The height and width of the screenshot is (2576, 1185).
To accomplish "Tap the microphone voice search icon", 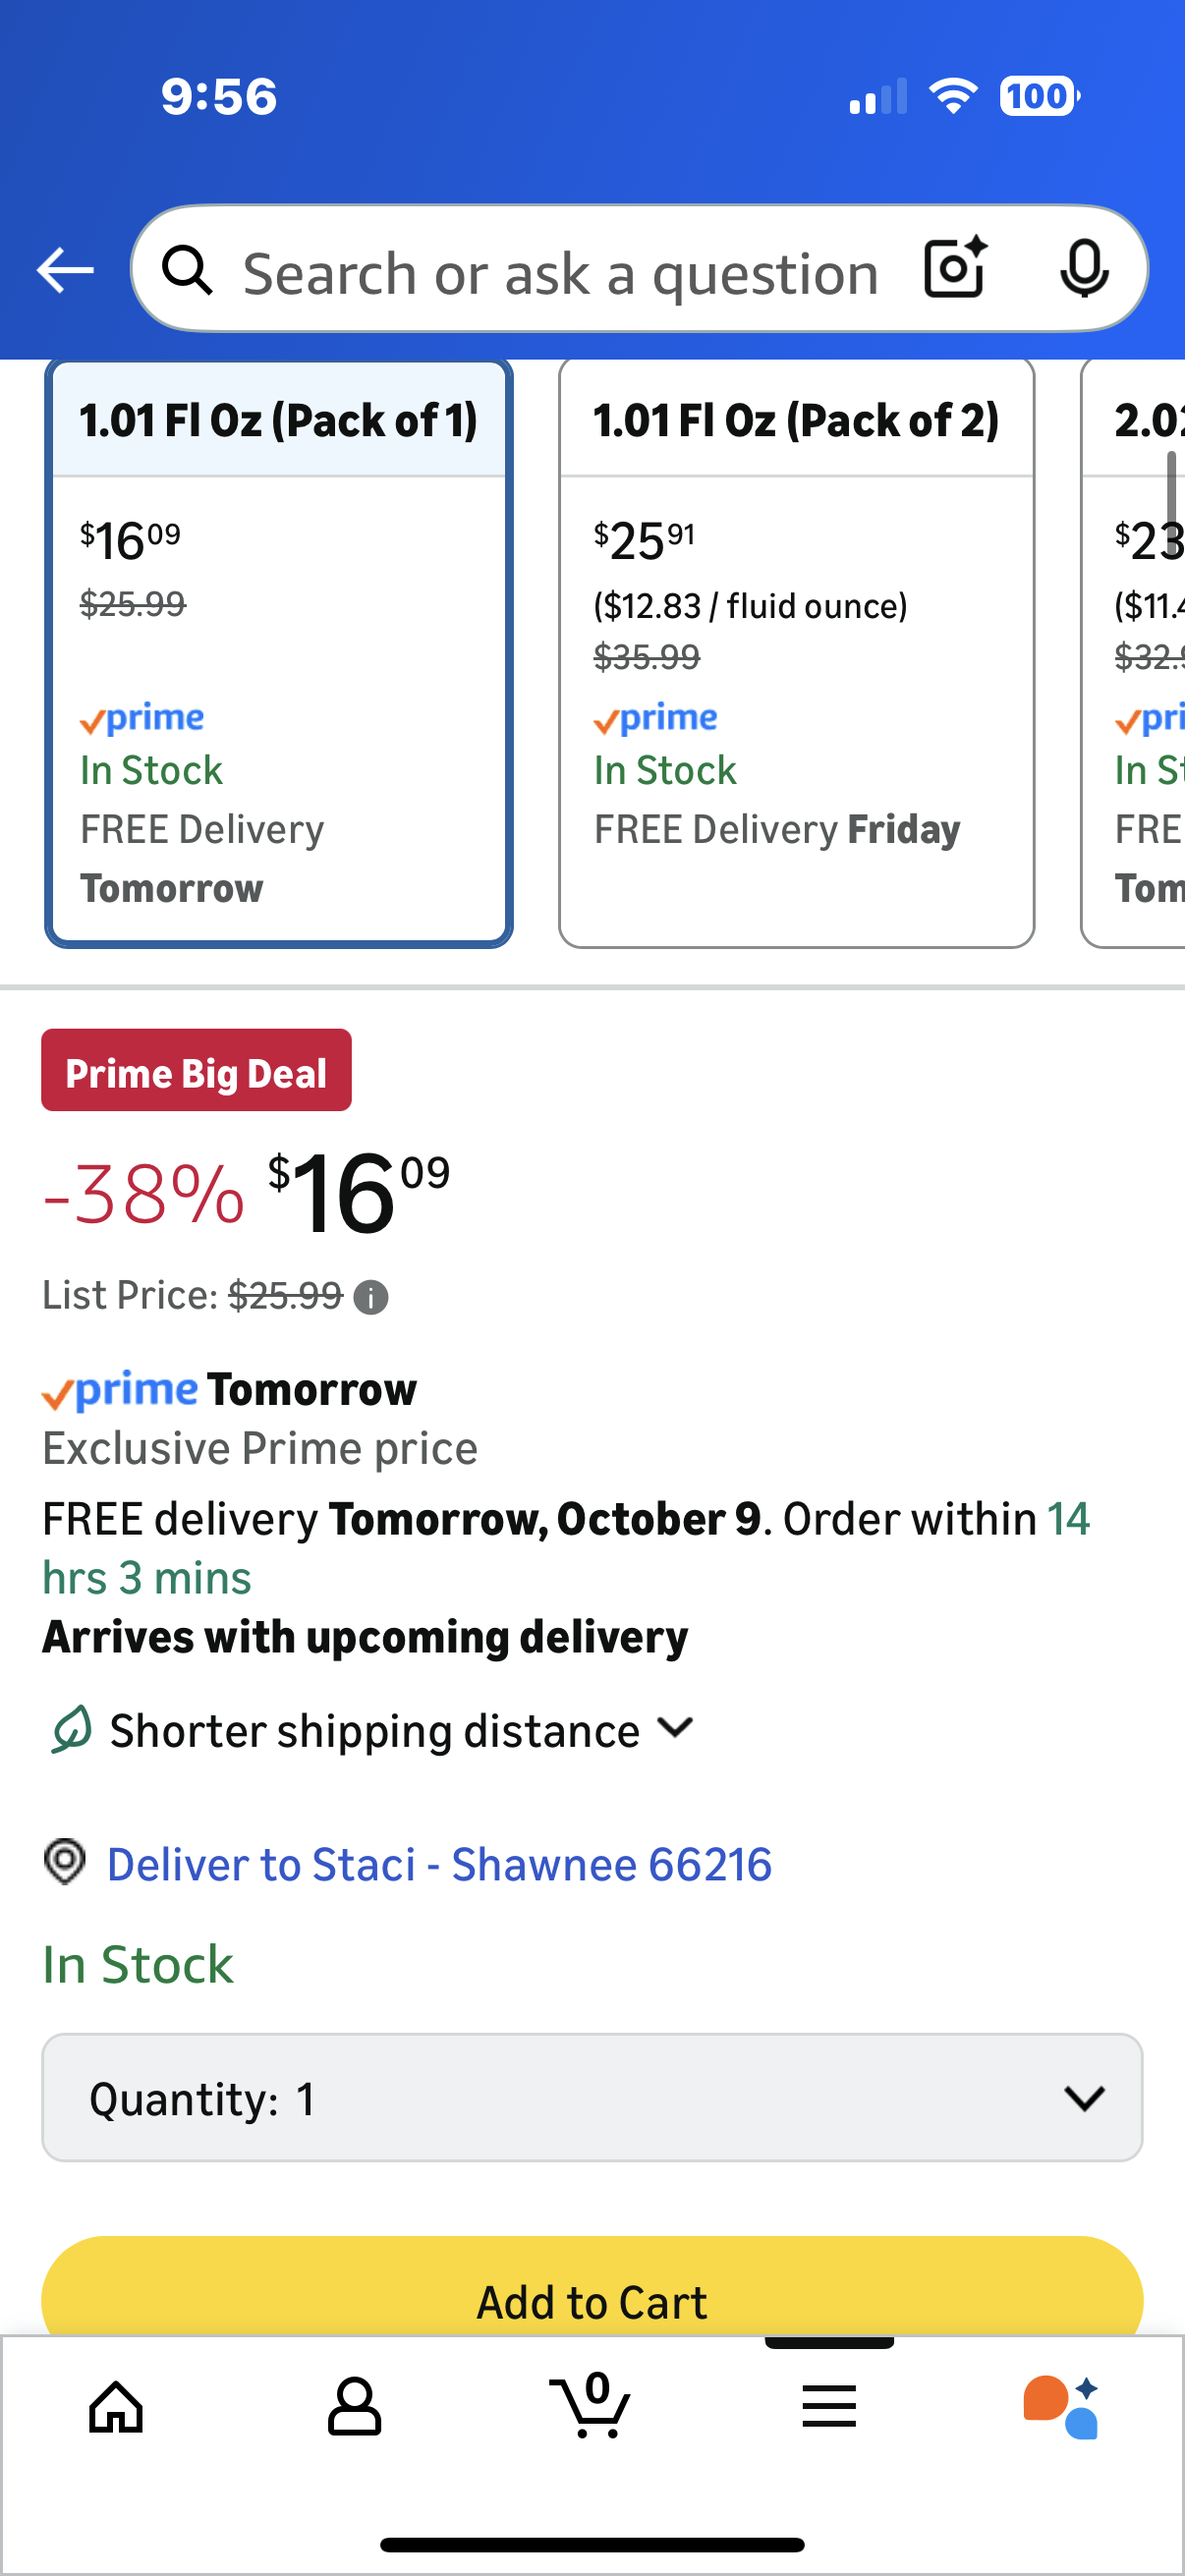I will pyautogui.click(x=1083, y=269).
